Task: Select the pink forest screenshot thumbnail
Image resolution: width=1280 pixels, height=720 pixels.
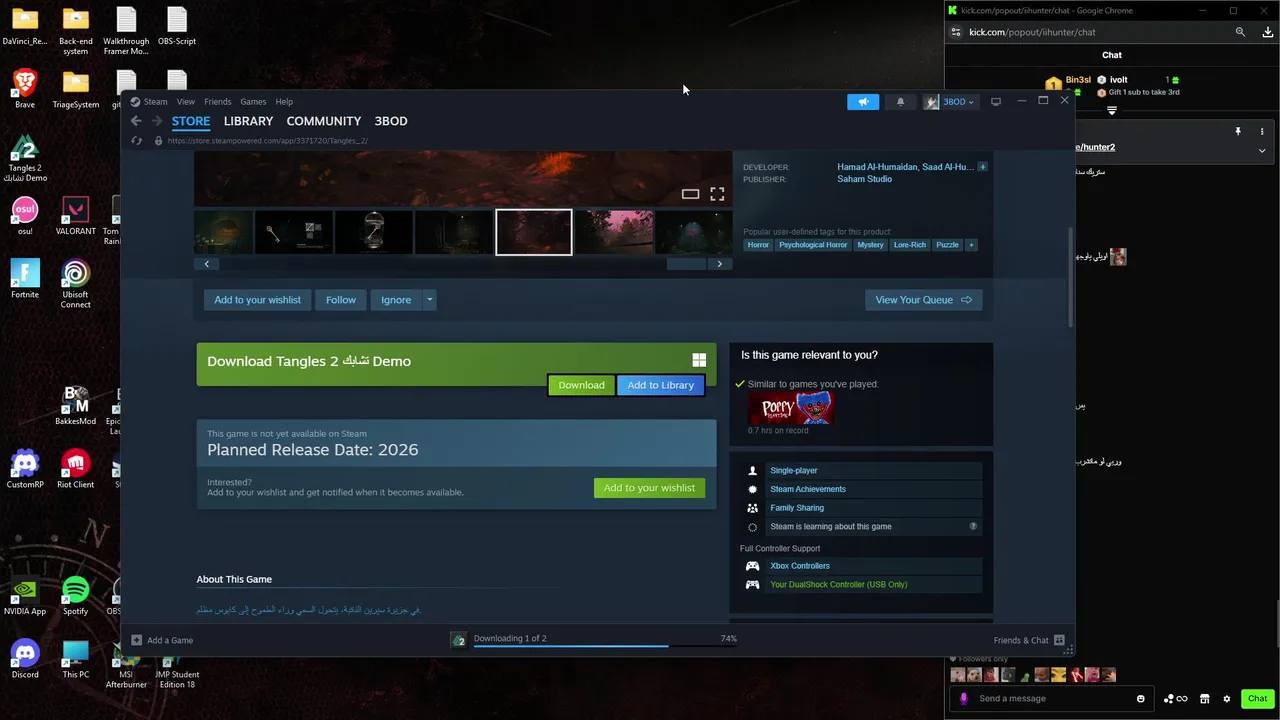Action: click(613, 232)
